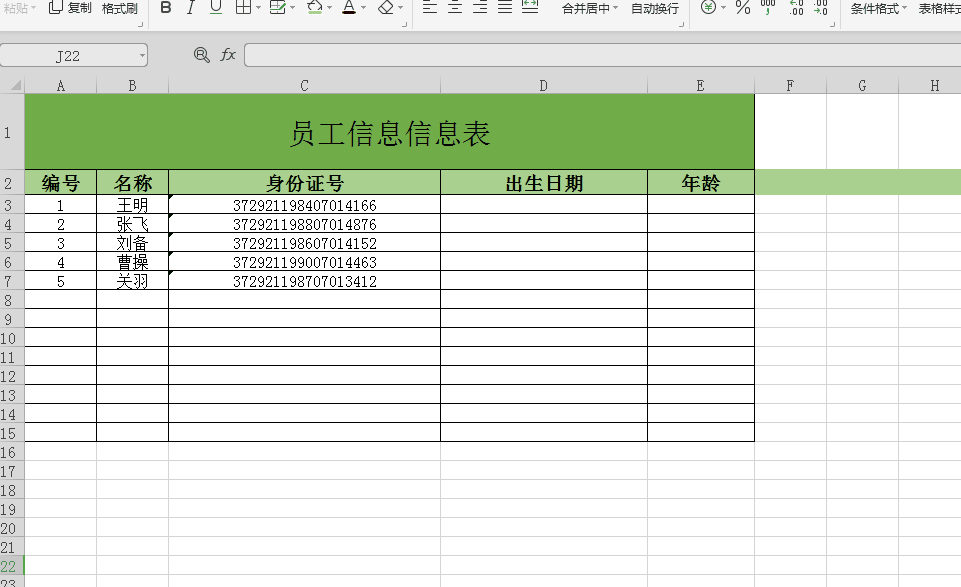961x587 pixels.
Task: Toggle Wrap Text (自动换行)
Action: (x=655, y=9)
